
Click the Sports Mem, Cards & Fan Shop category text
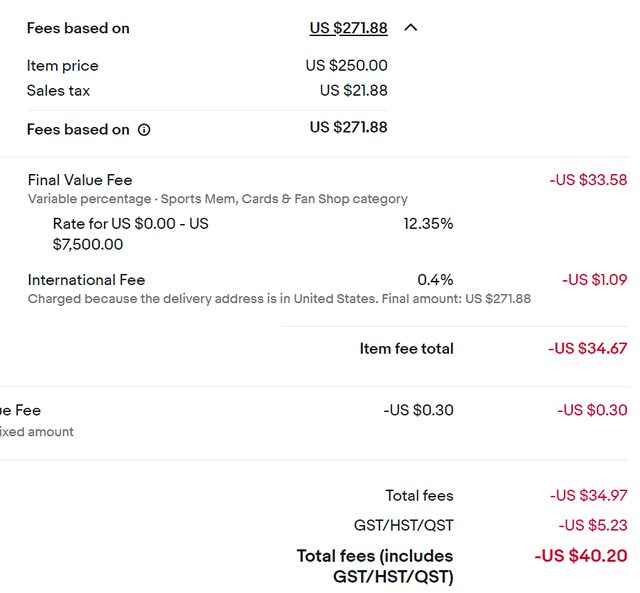pos(284,199)
